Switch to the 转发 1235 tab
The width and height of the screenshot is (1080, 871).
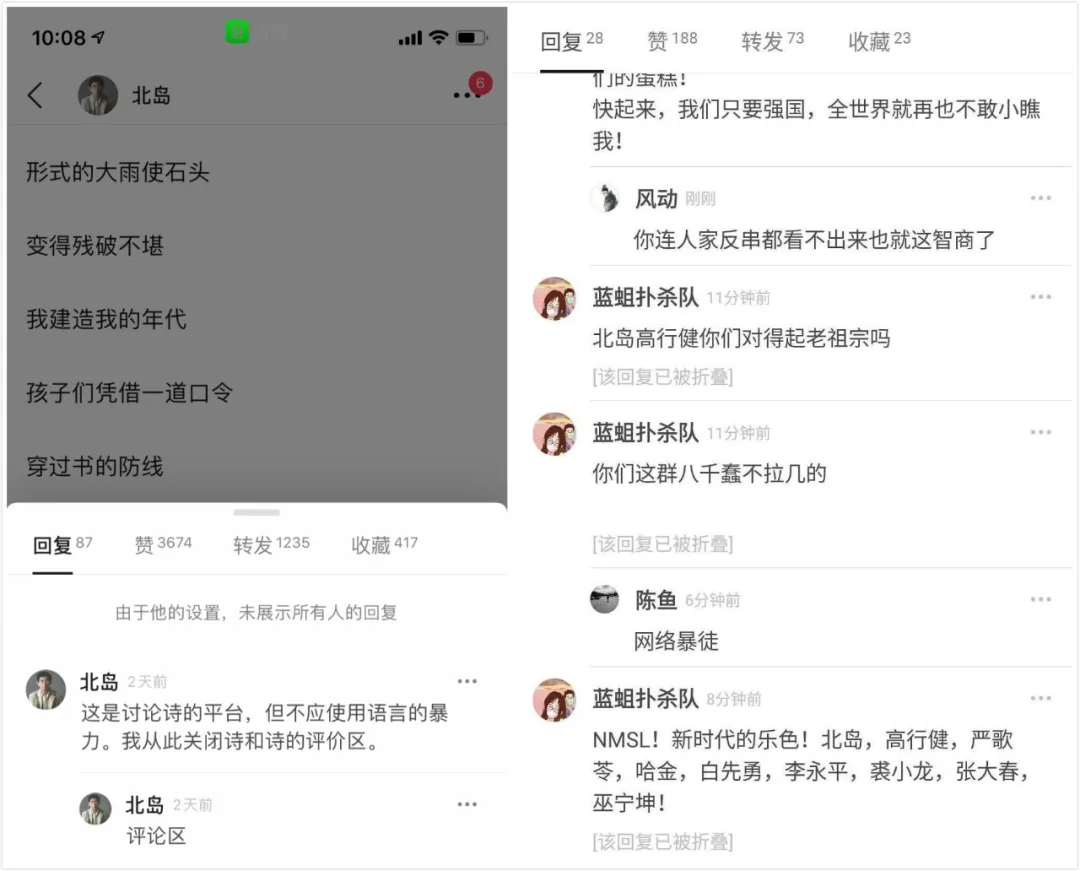(x=271, y=544)
